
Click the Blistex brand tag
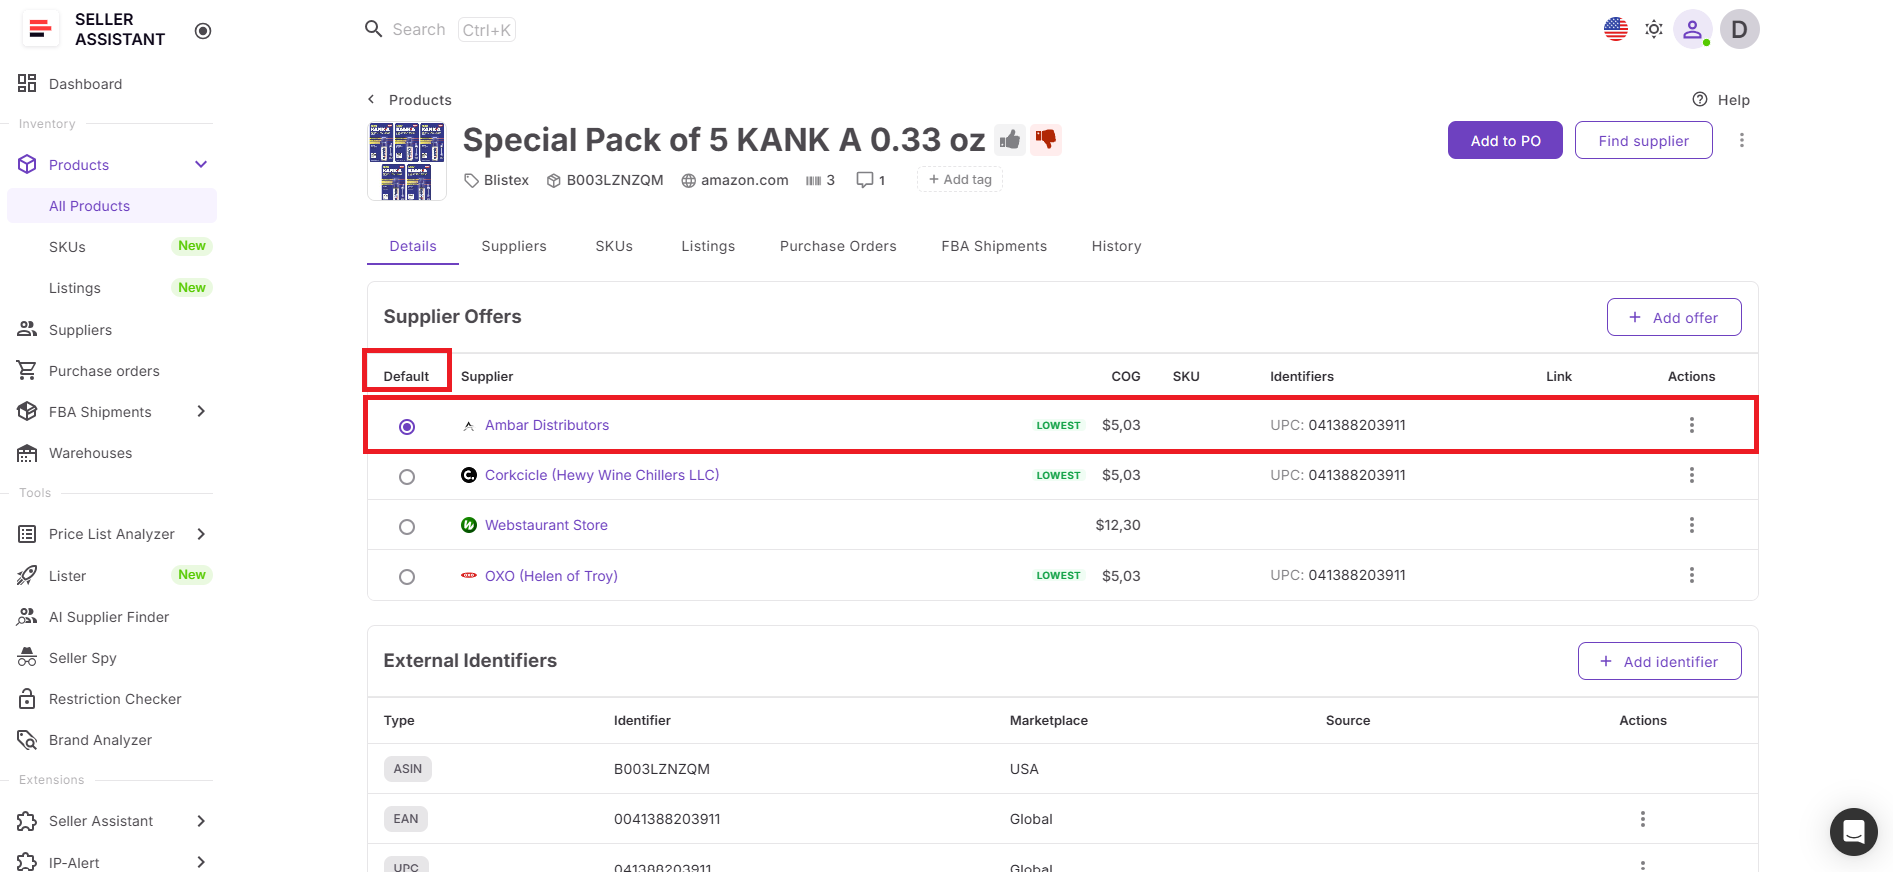(497, 180)
